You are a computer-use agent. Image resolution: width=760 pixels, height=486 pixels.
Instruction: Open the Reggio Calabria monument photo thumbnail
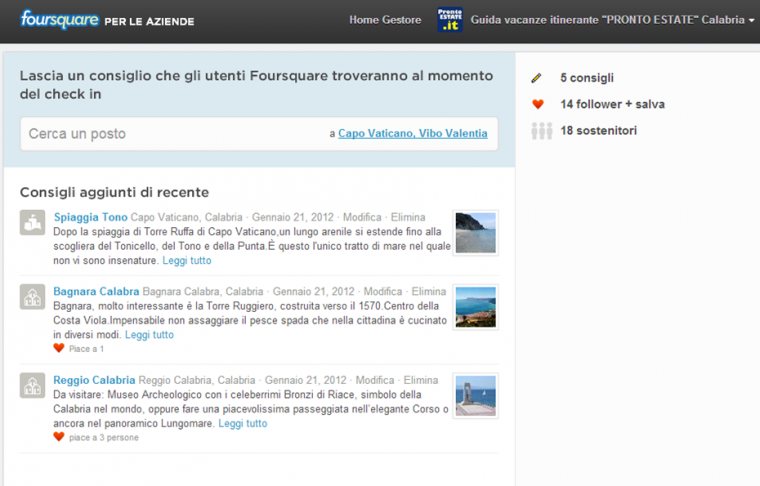pyautogui.click(x=475, y=395)
